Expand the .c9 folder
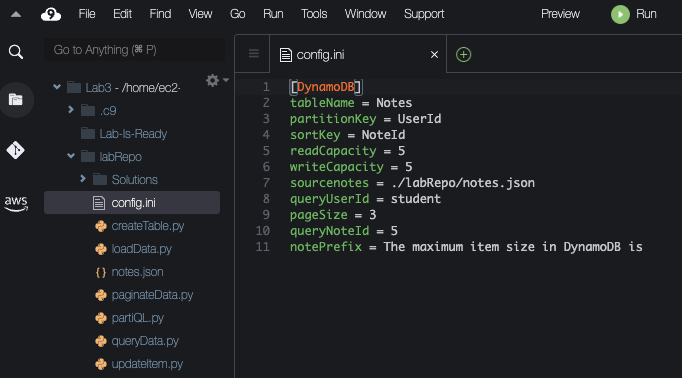 point(71,110)
